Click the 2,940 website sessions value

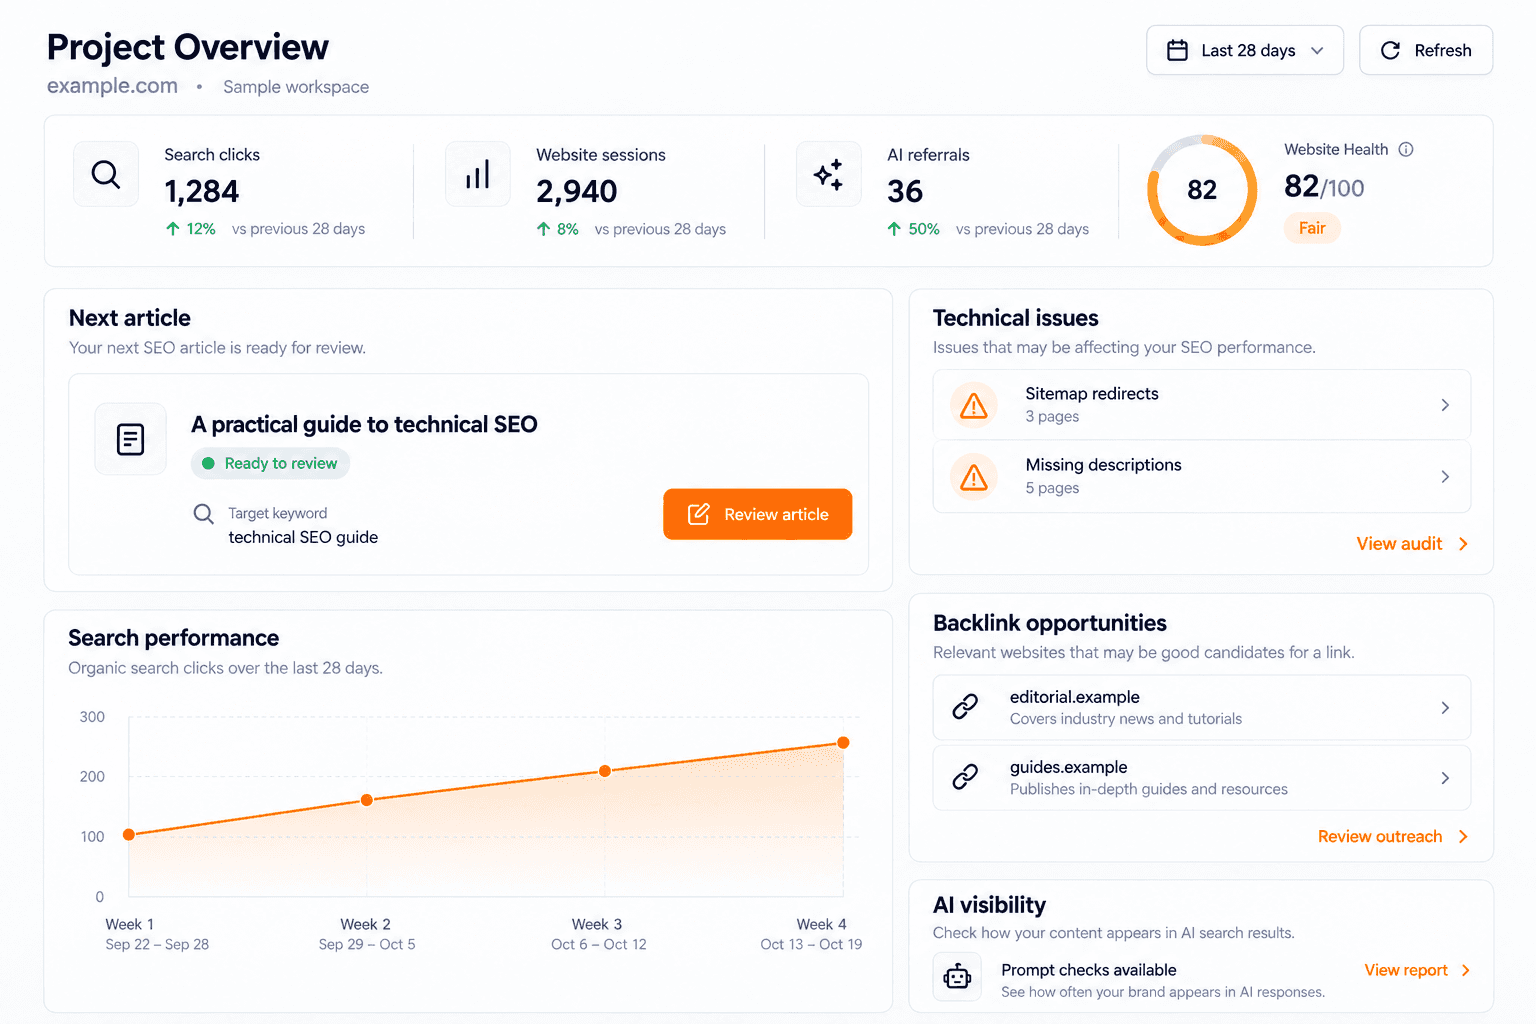(x=577, y=191)
